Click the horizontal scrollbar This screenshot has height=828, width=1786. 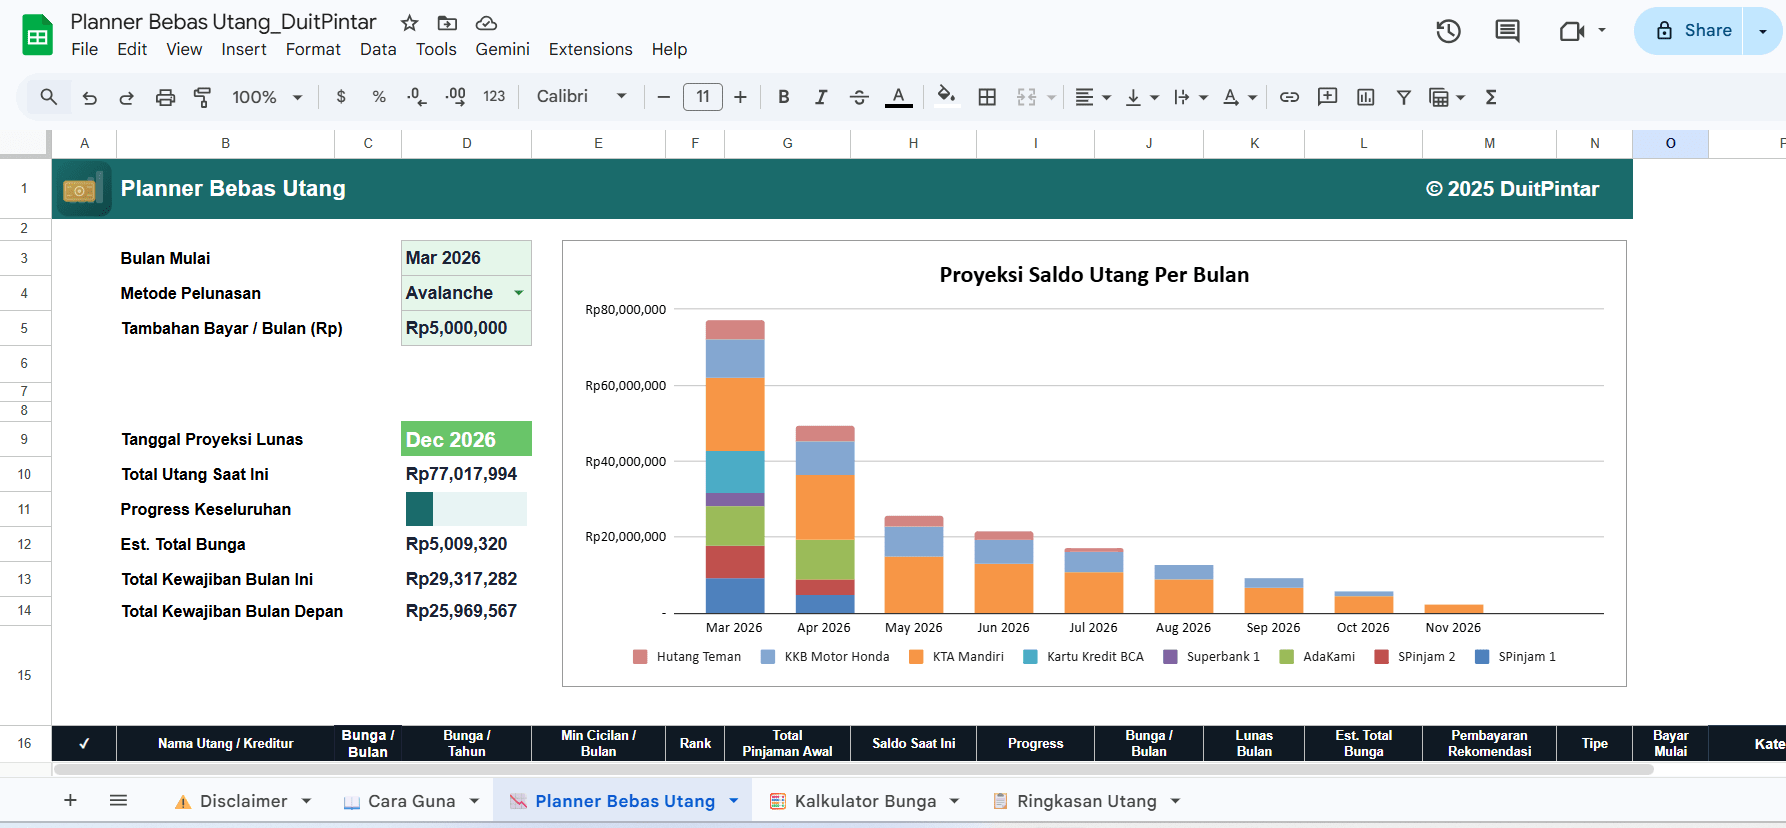(x=853, y=769)
